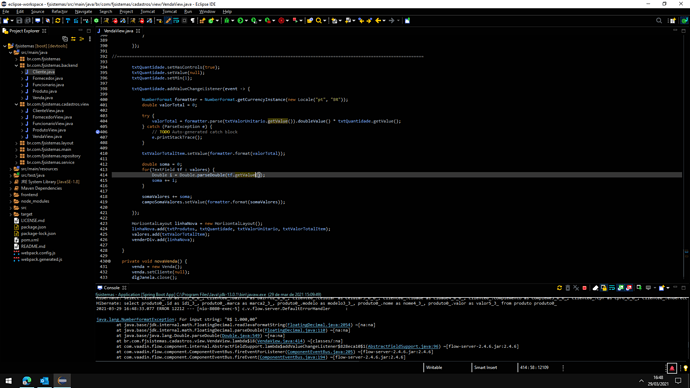The width and height of the screenshot is (690, 388).
Task: Click the Forward navigation arrow
Action: tap(391, 20)
